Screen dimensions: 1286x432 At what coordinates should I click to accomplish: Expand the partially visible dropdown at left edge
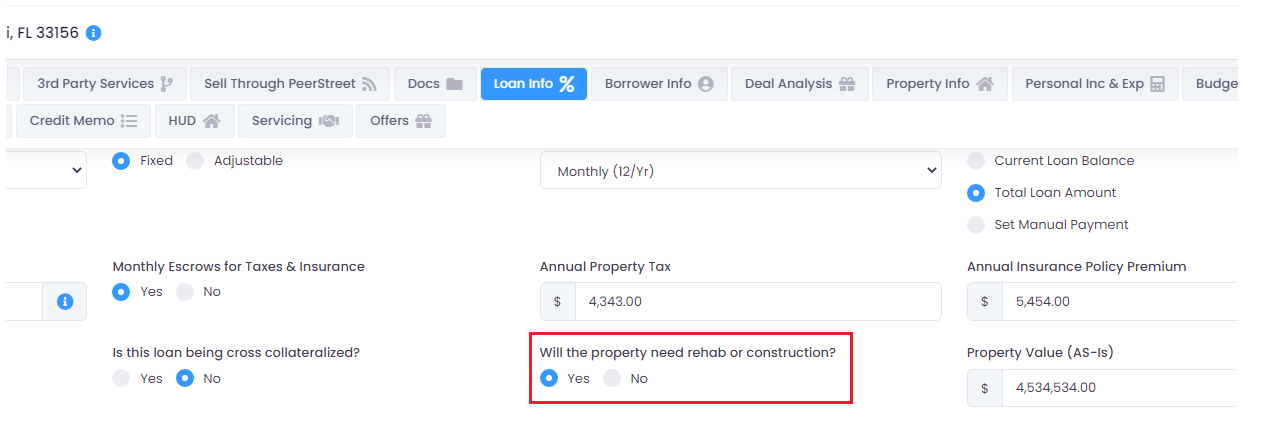(x=43, y=171)
